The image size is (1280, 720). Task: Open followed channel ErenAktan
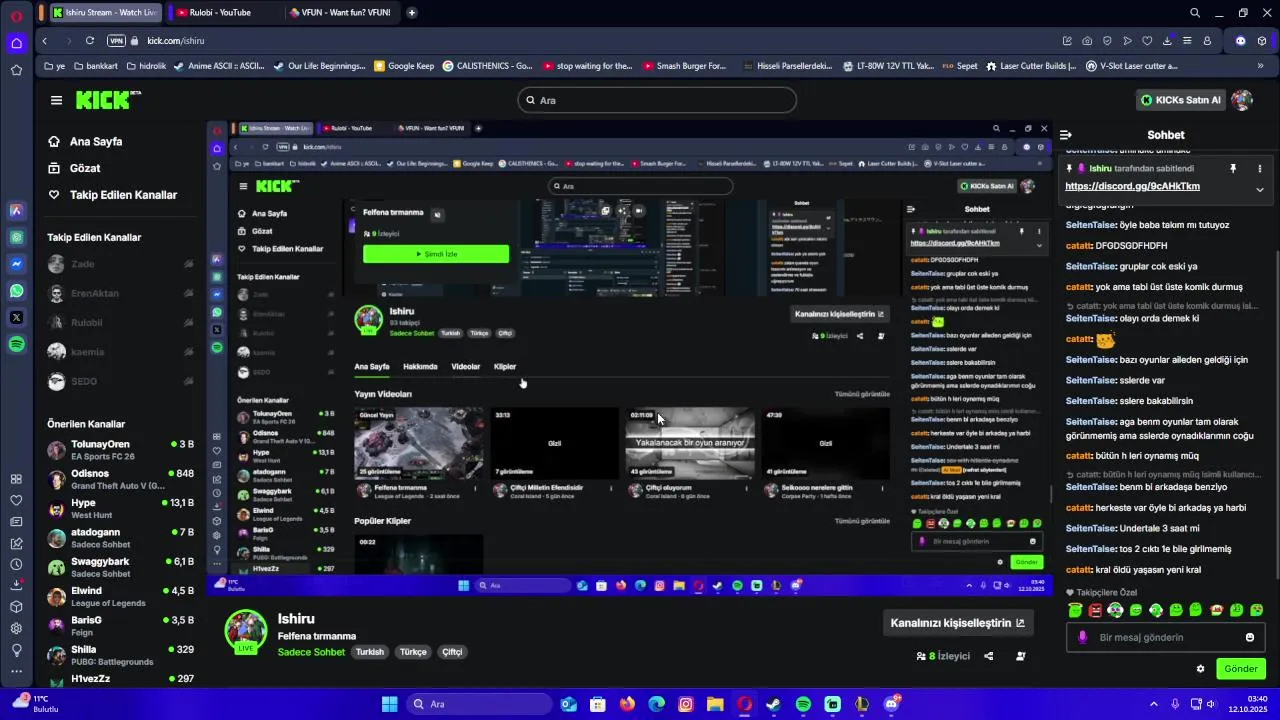pos(120,294)
